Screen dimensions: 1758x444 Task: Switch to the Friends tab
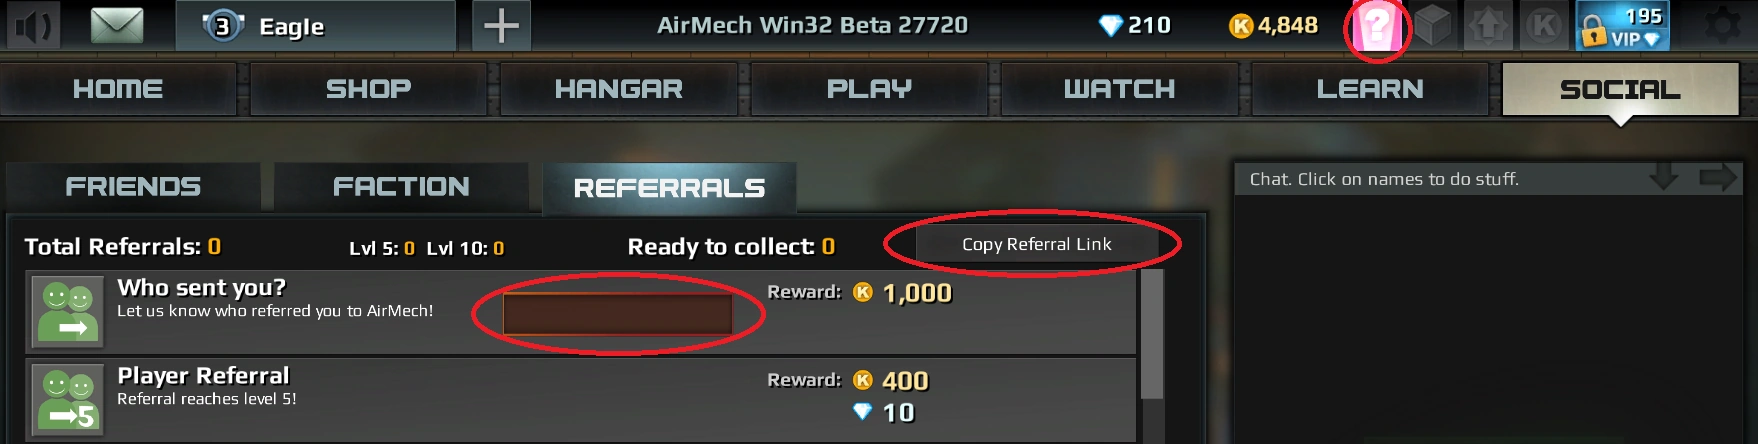click(x=133, y=187)
